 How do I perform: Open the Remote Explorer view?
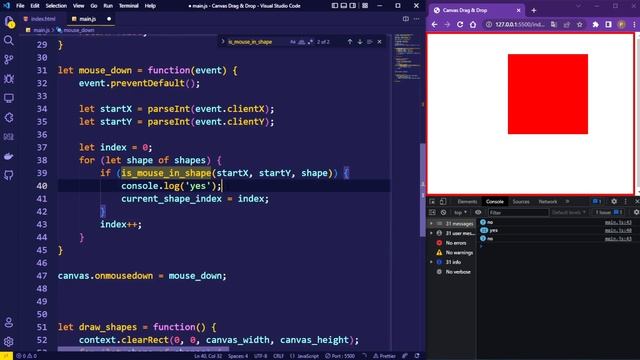(x=9, y=98)
